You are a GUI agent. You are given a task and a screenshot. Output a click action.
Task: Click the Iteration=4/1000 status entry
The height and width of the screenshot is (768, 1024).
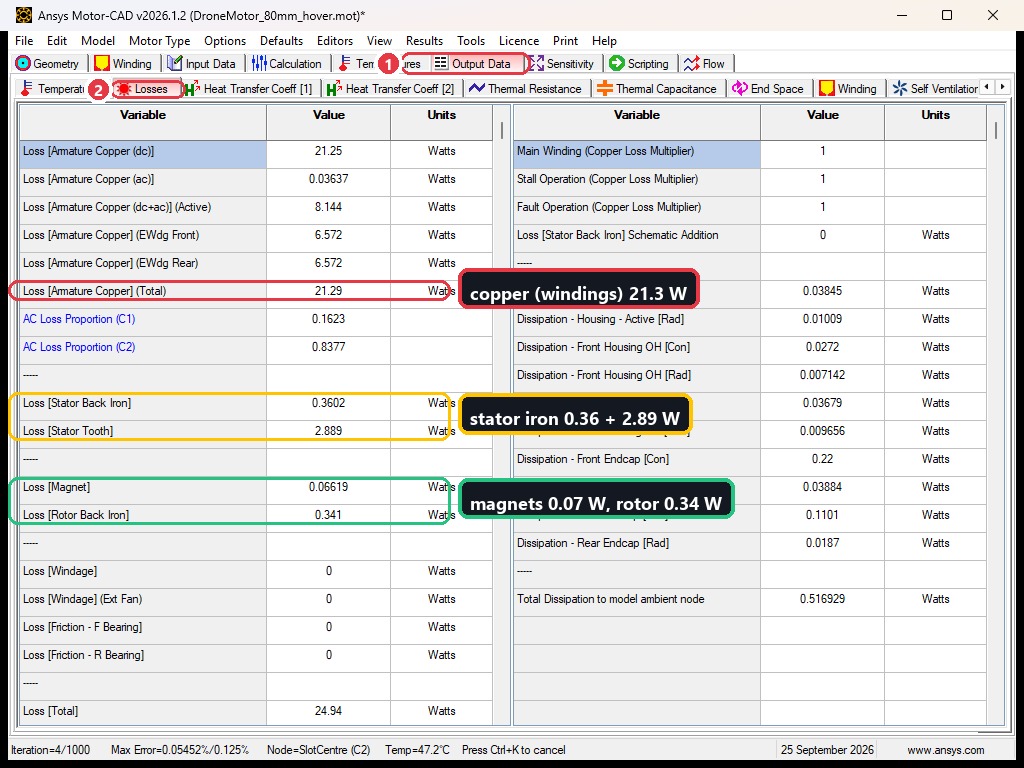pos(51,750)
